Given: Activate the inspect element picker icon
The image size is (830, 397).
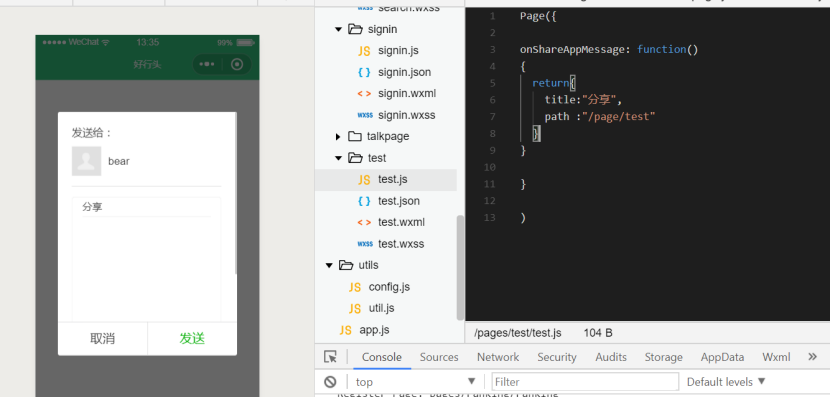Looking at the screenshot, I should click(x=330, y=357).
